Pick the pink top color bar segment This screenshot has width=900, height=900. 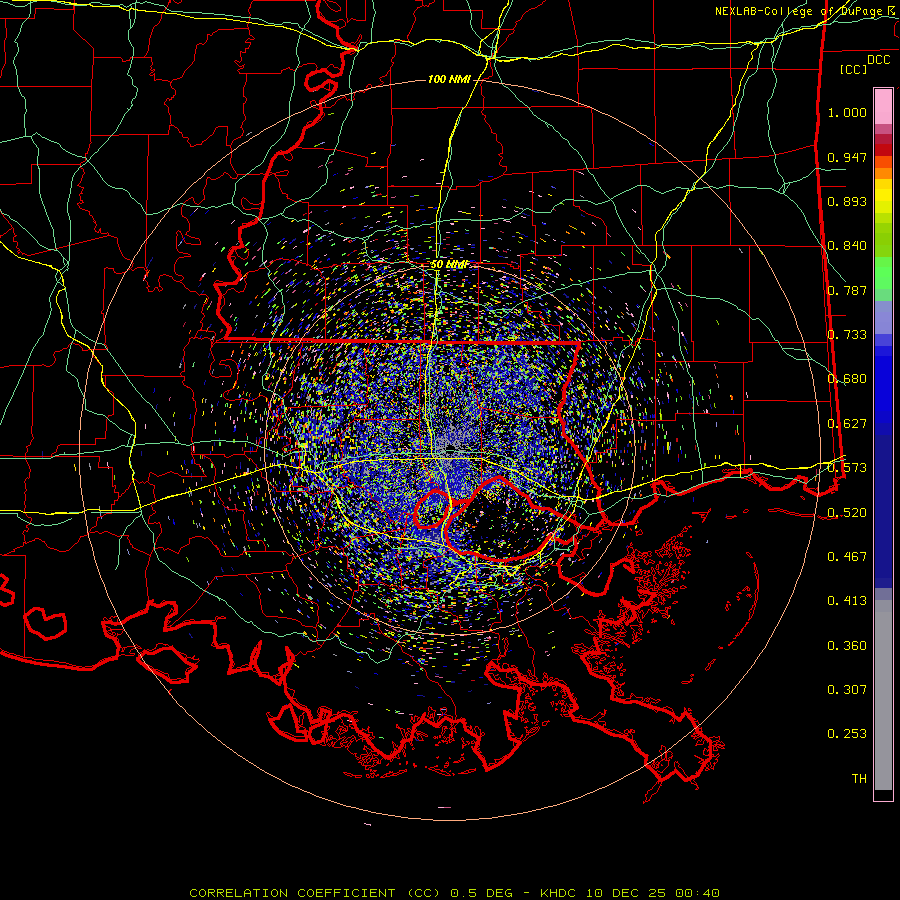coord(883,106)
